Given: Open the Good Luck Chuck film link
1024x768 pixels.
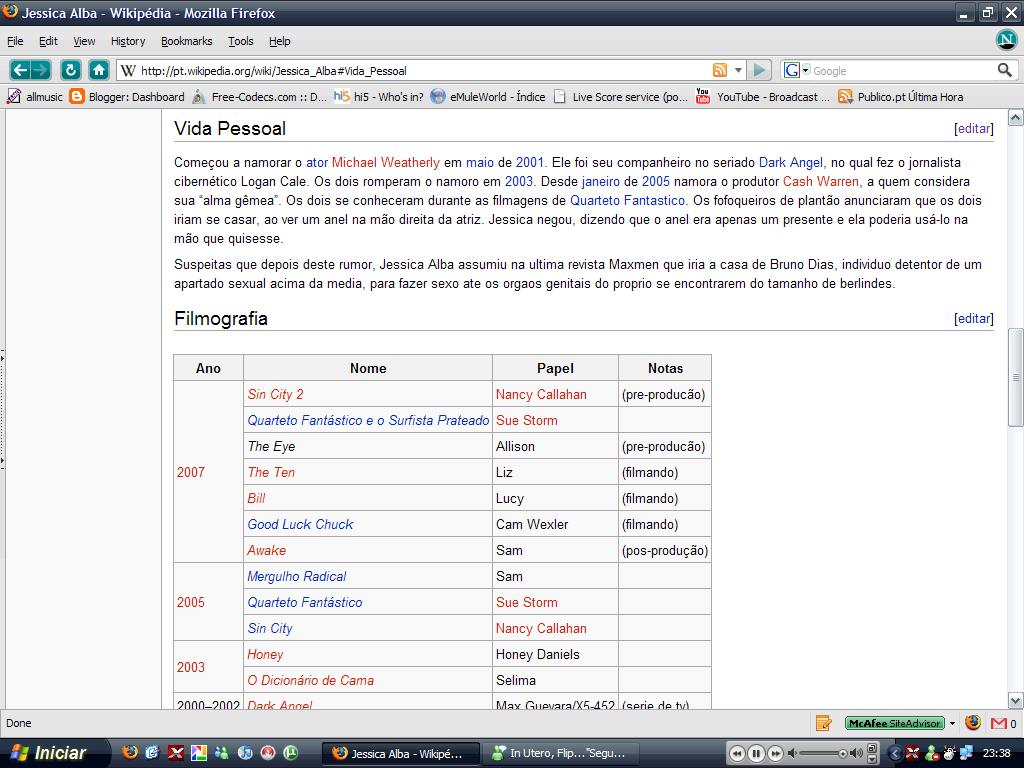Looking at the screenshot, I should click(300, 524).
